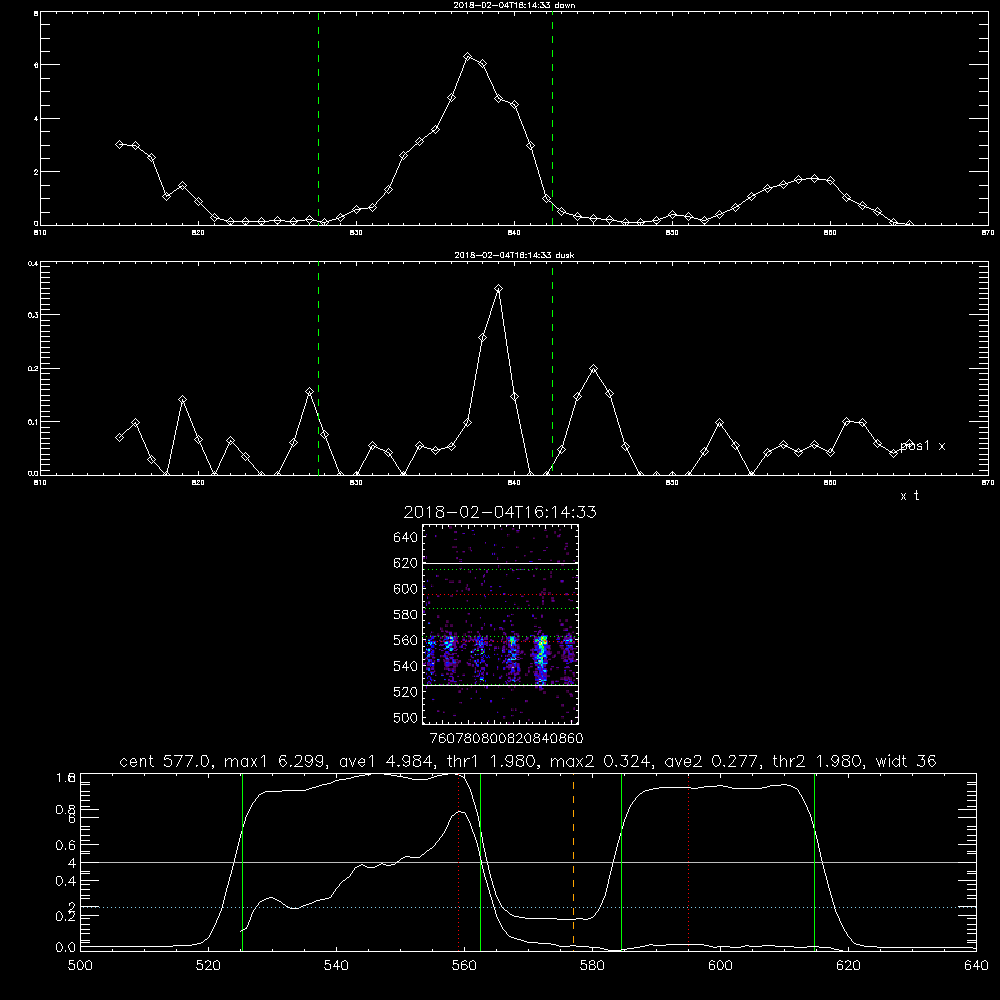The image size is (1000, 1000).
Task: Click the 'thr1 1.980' value in statistics line
Action: [489, 761]
